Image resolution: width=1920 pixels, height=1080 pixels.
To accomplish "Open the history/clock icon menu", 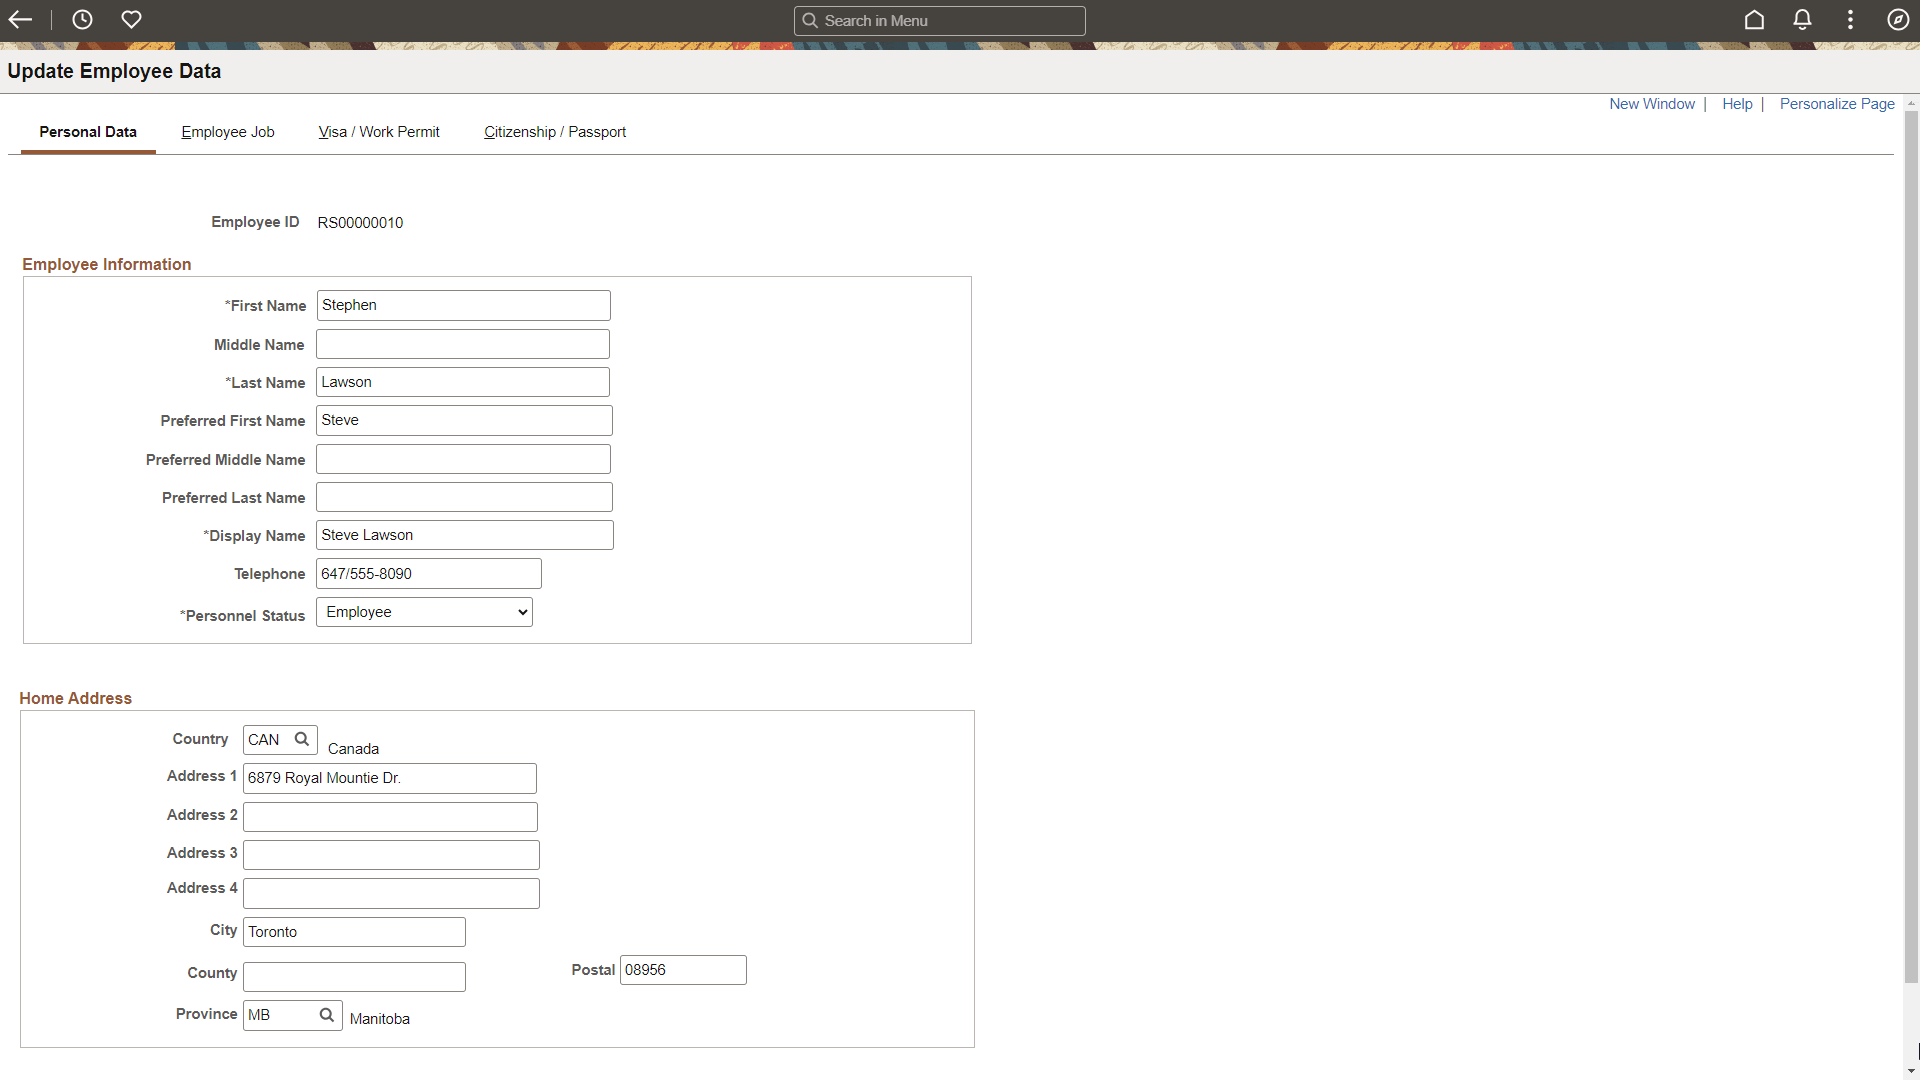I will 83,20.
